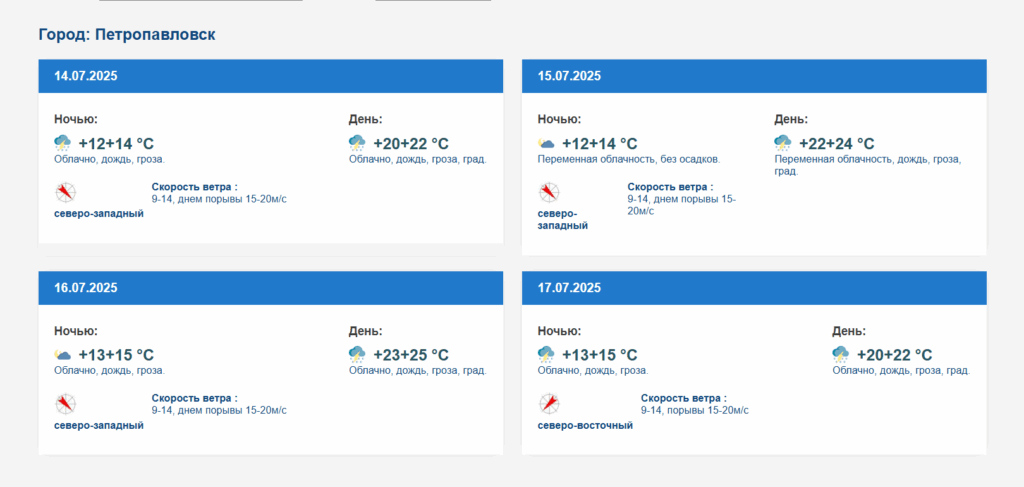Click the wind compass icon for 14.07.2025
Screen dimensions: 1024x487
point(65,193)
